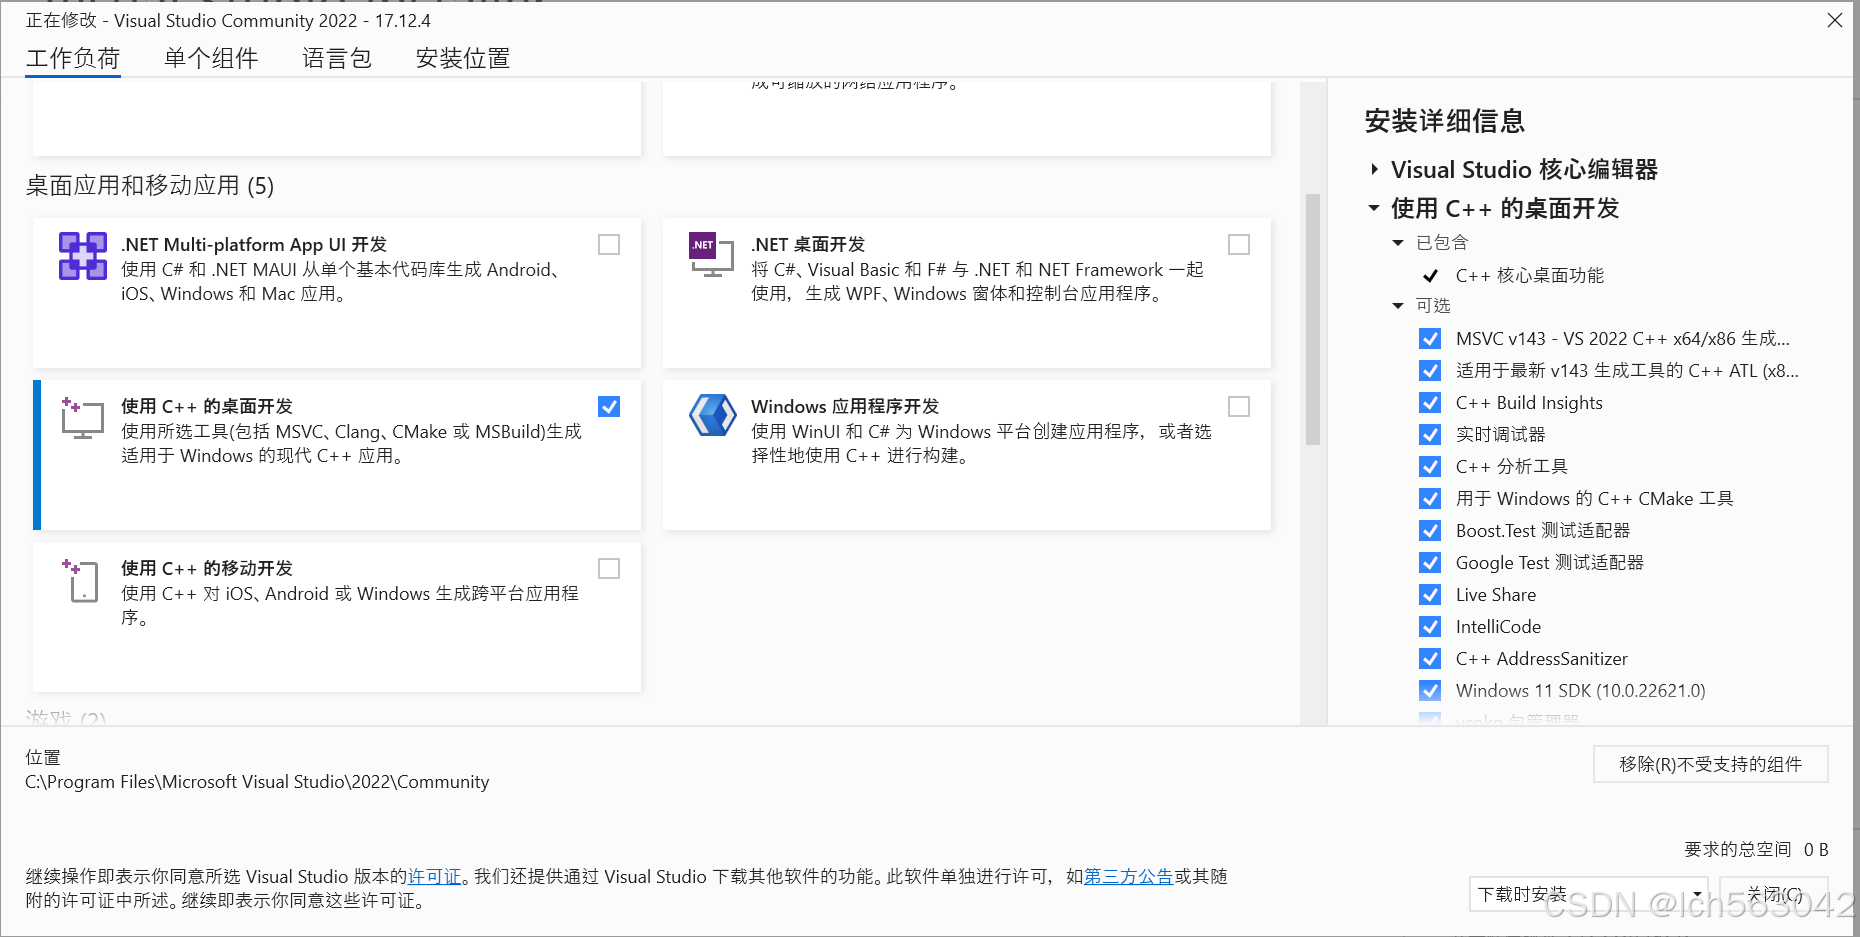Click 移除(R)不受支持的组件 button
Image resolution: width=1860 pixels, height=937 pixels.
point(1711,765)
